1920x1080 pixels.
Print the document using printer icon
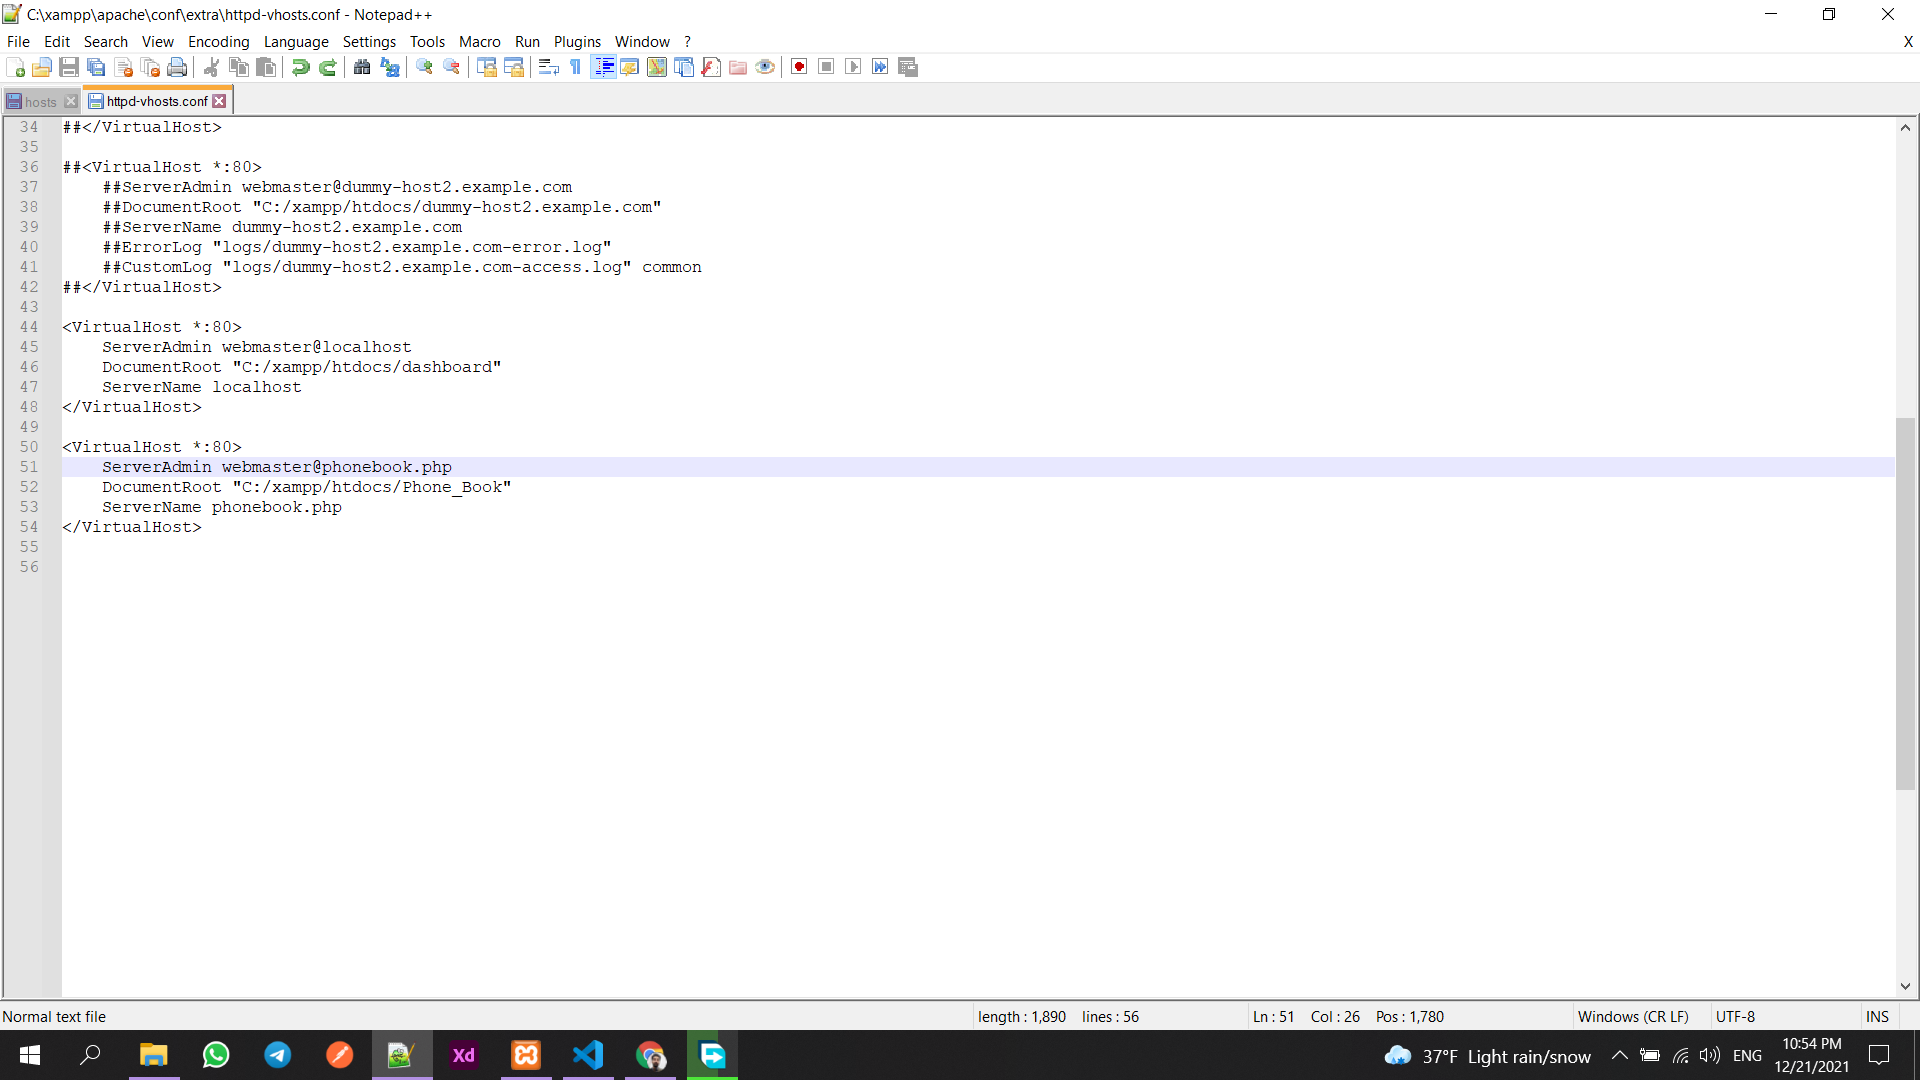click(177, 67)
